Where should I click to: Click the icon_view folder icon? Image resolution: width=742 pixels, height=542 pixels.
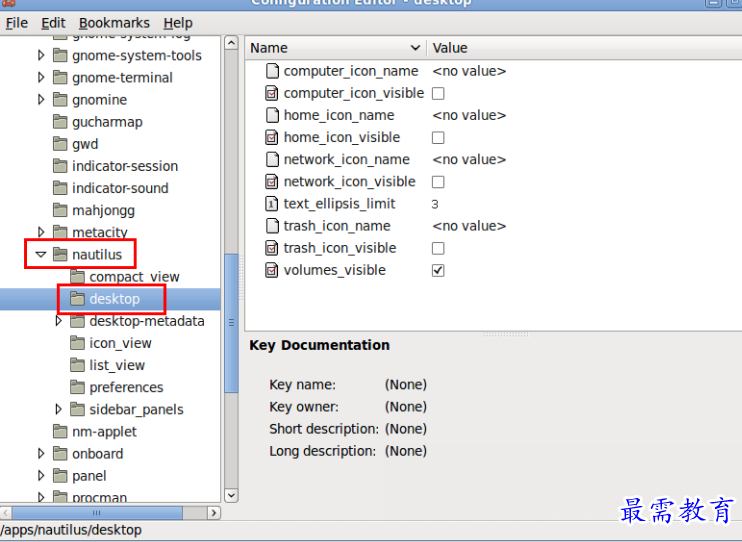pyautogui.click(x=78, y=343)
